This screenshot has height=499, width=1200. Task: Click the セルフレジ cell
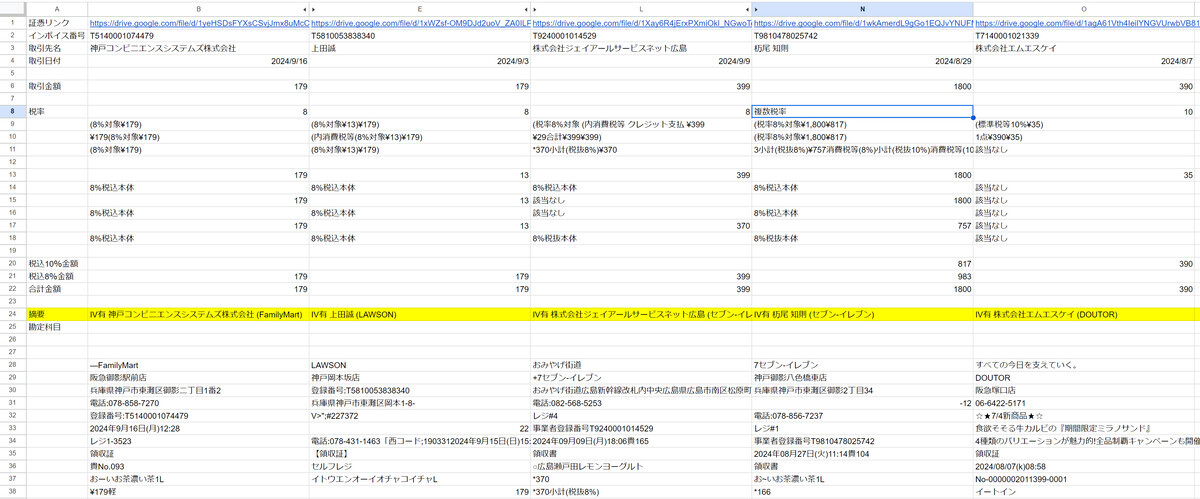point(420,466)
